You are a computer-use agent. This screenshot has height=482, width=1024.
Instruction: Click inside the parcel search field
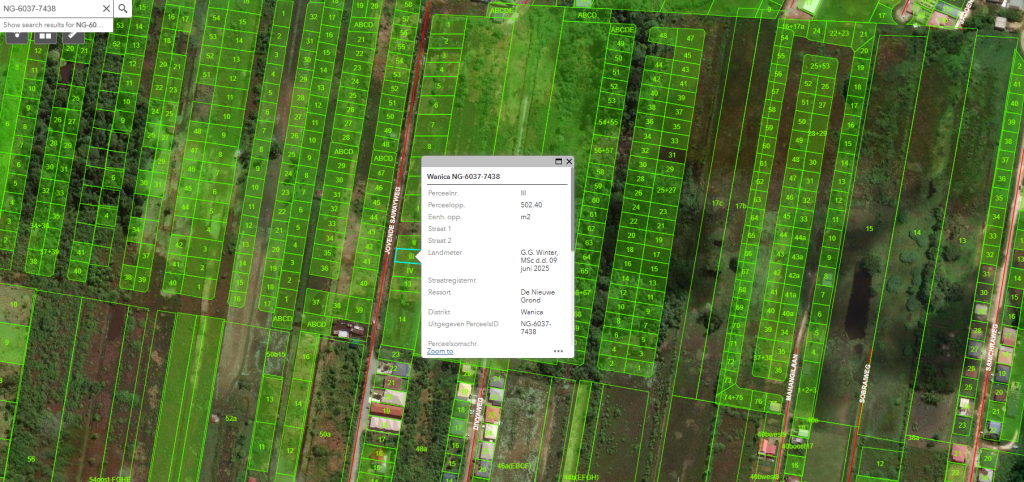tap(50, 8)
